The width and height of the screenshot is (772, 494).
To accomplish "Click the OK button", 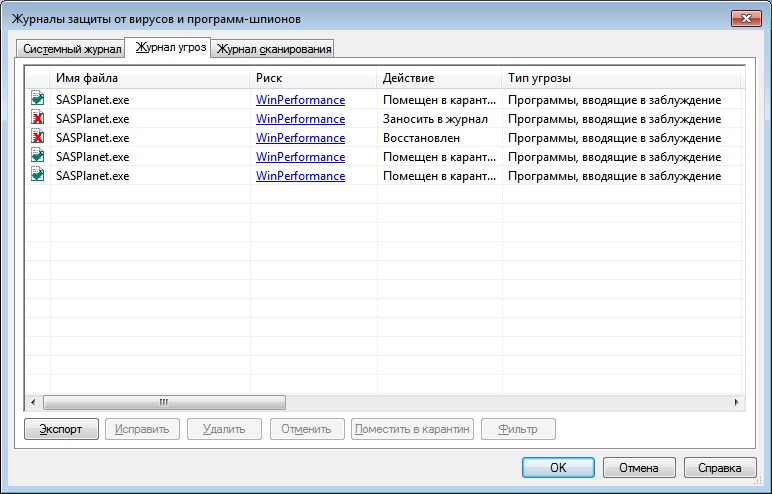I will pos(558,467).
